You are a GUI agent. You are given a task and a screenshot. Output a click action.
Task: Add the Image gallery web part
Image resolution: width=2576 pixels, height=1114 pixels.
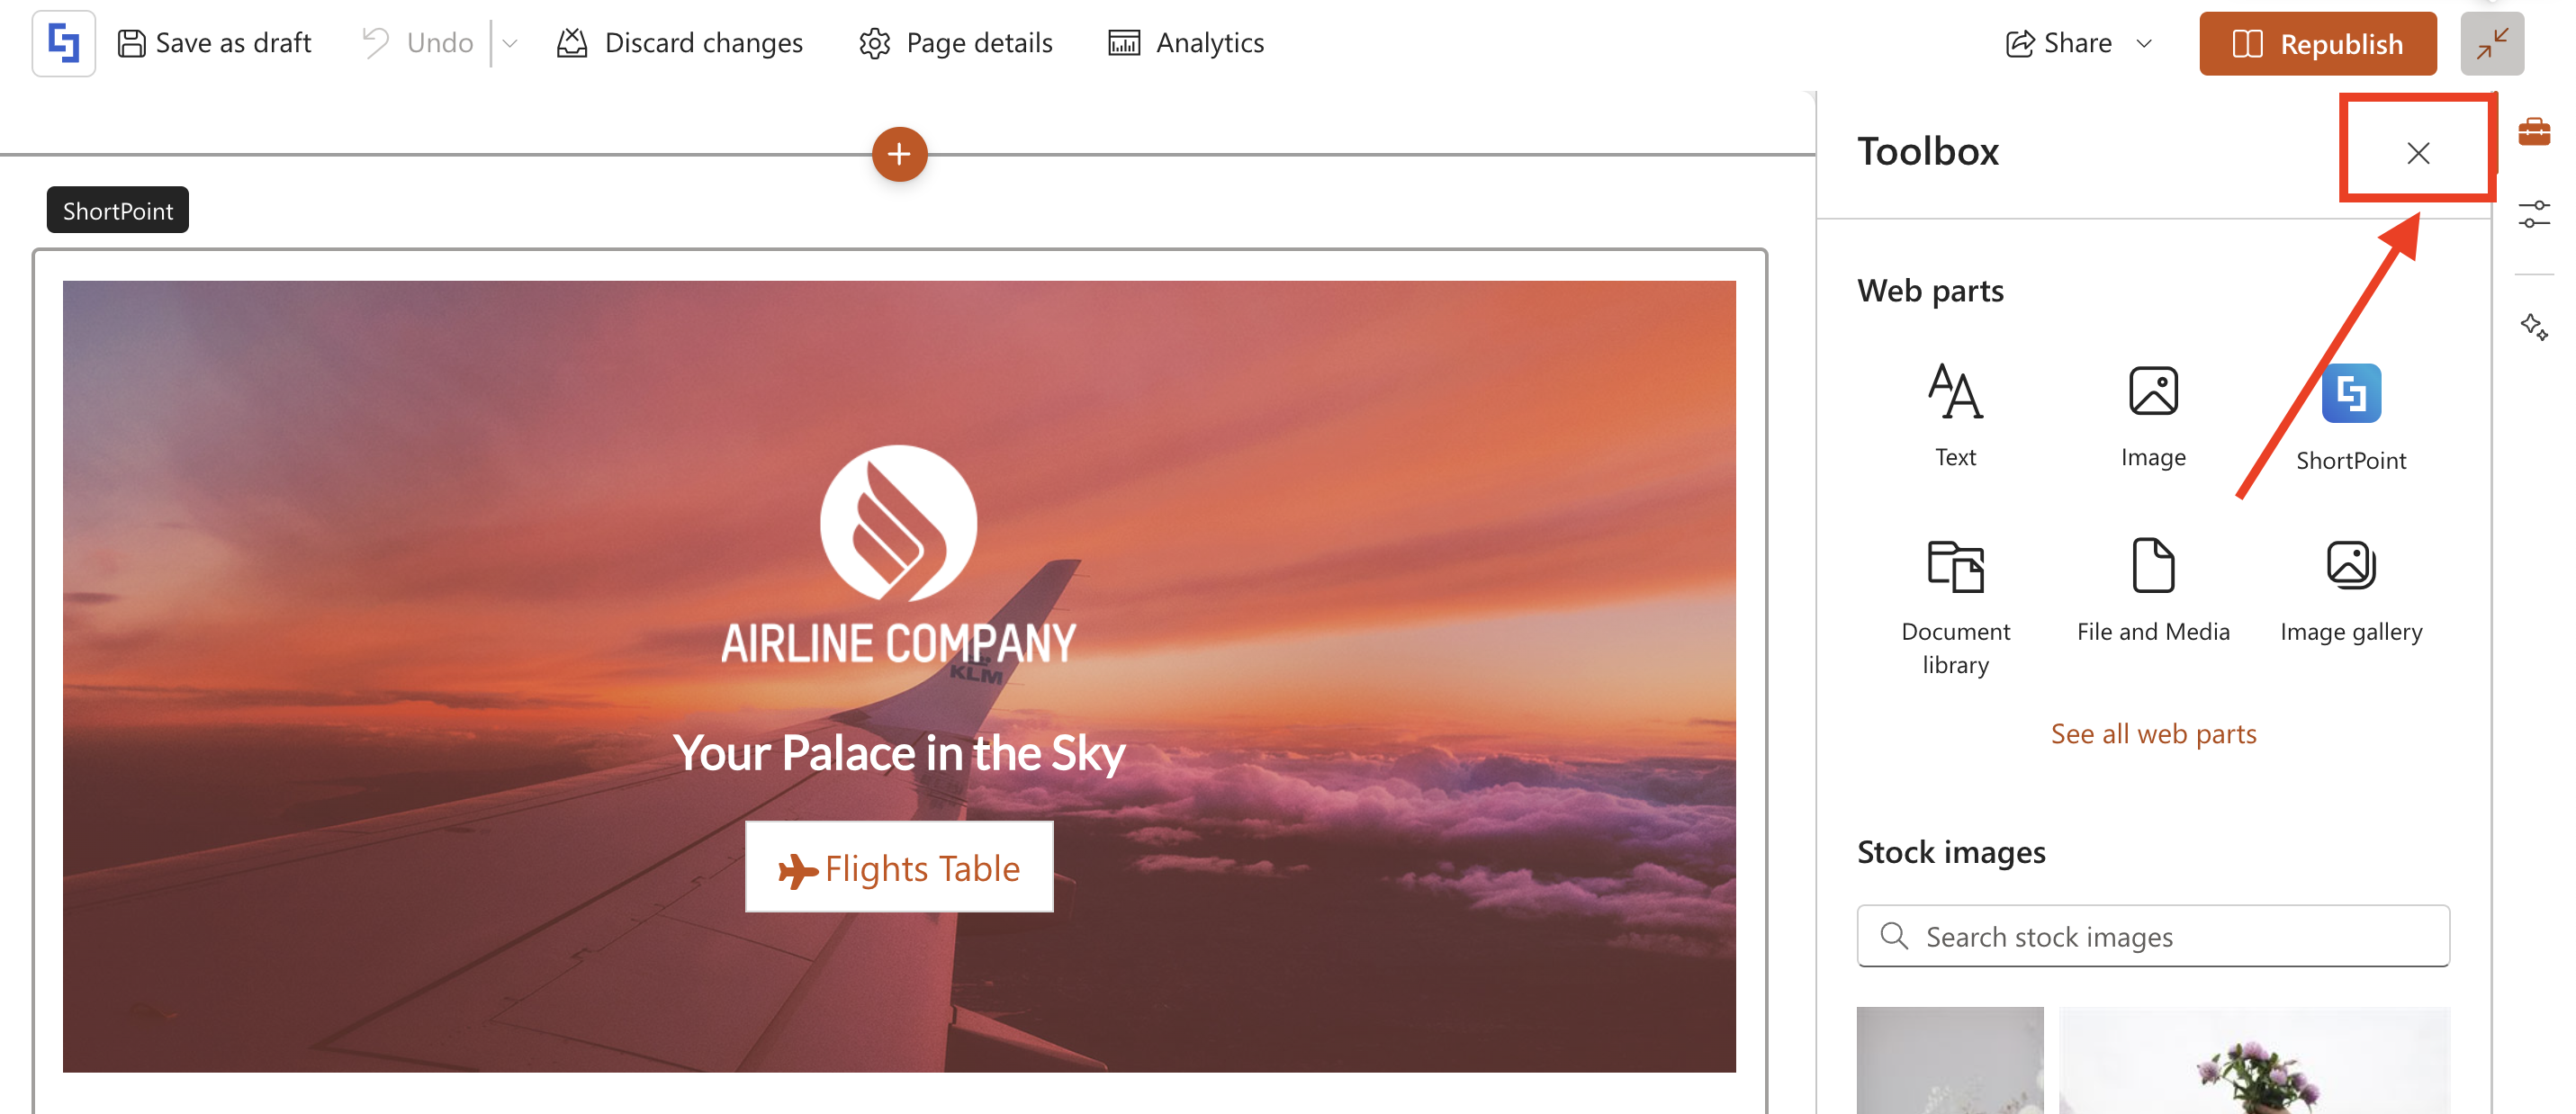tap(2351, 590)
